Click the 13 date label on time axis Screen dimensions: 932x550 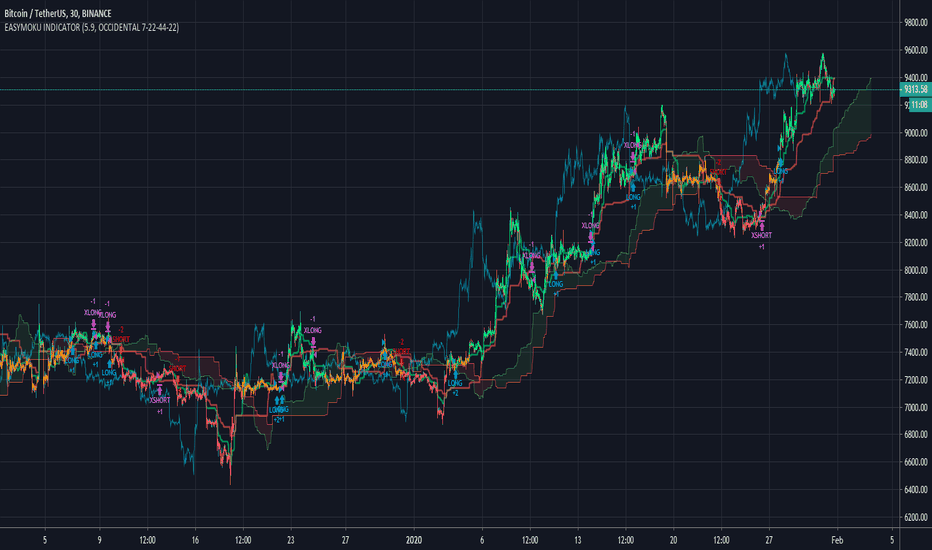click(x=578, y=540)
